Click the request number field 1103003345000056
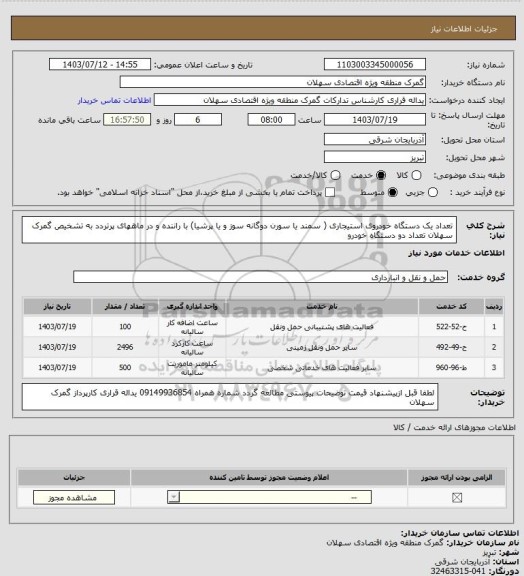 point(375,64)
